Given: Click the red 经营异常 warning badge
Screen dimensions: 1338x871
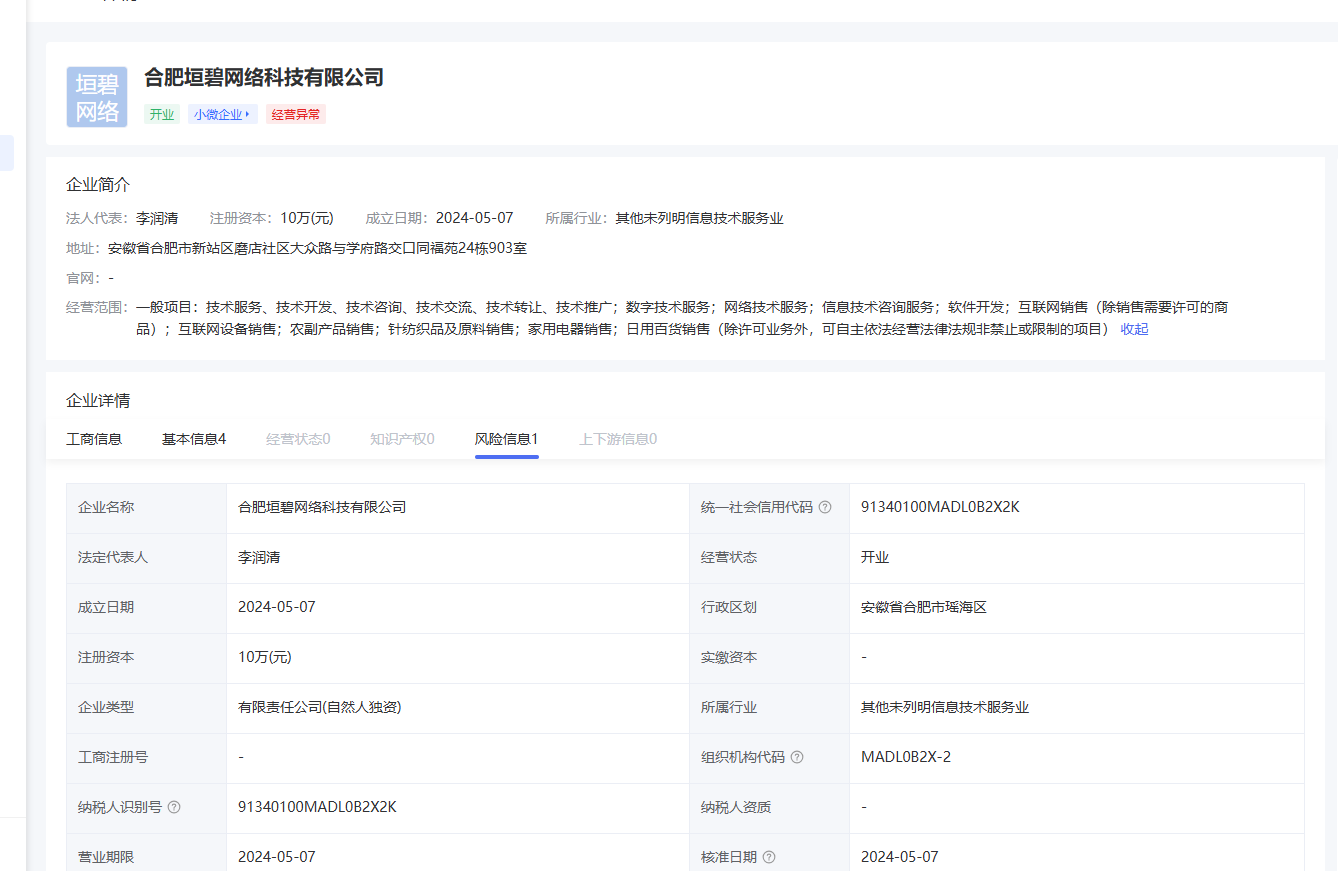Looking at the screenshot, I should [295, 114].
